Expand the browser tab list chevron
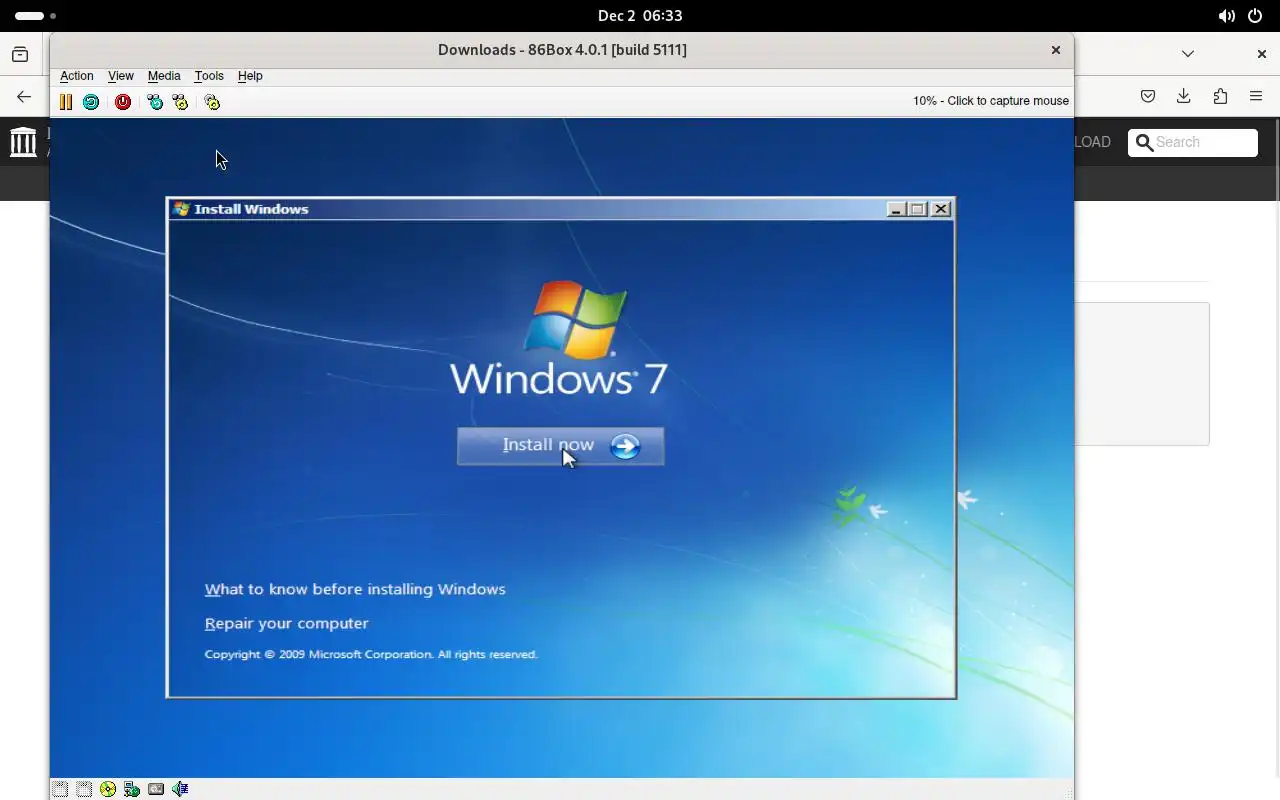The image size is (1280, 800). click(x=1188, y=54)
